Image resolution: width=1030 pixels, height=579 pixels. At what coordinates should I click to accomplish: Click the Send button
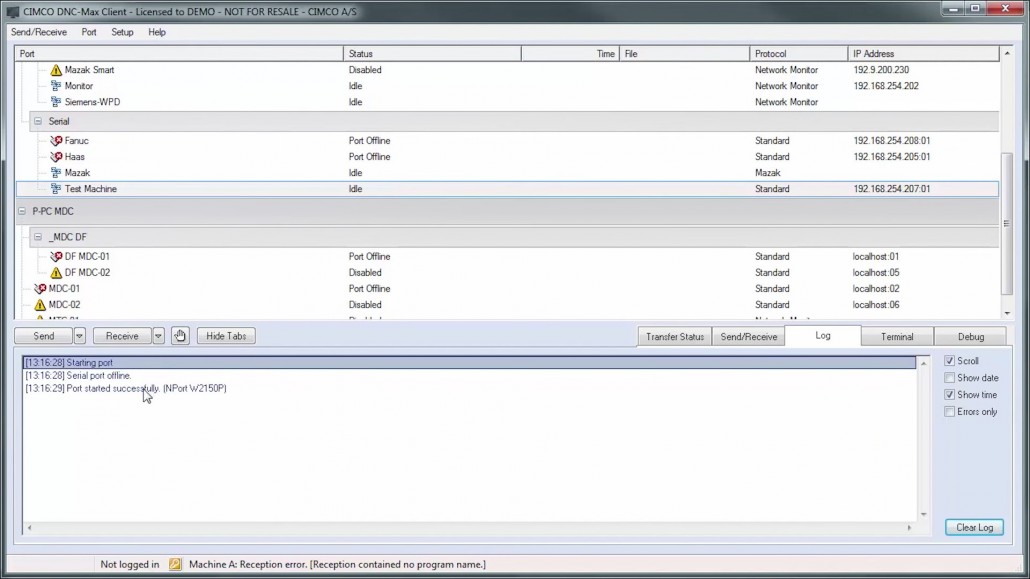pos(43,336)
